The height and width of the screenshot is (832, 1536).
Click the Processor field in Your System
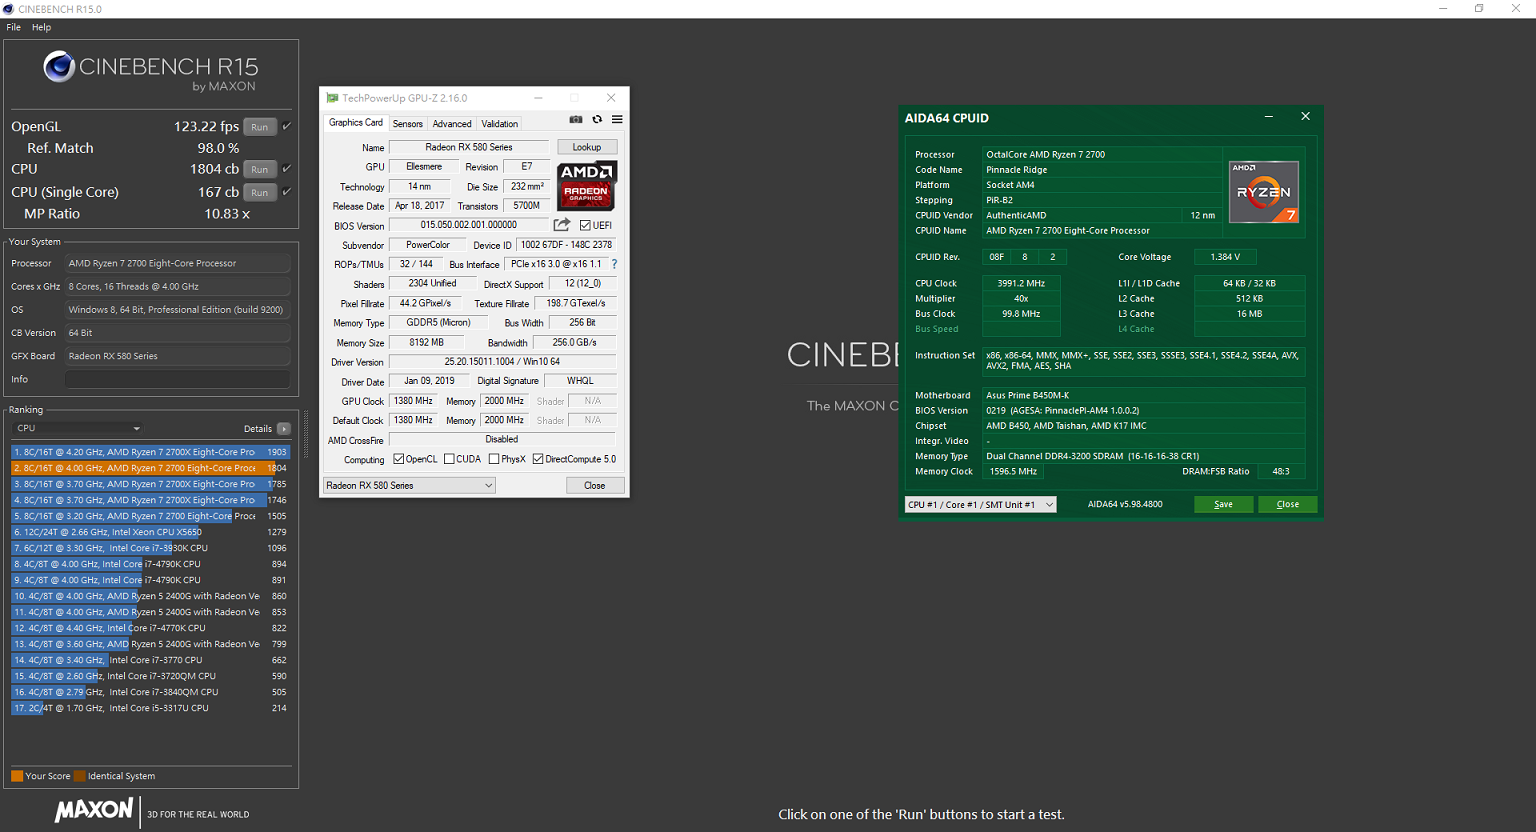click(177, 263)
